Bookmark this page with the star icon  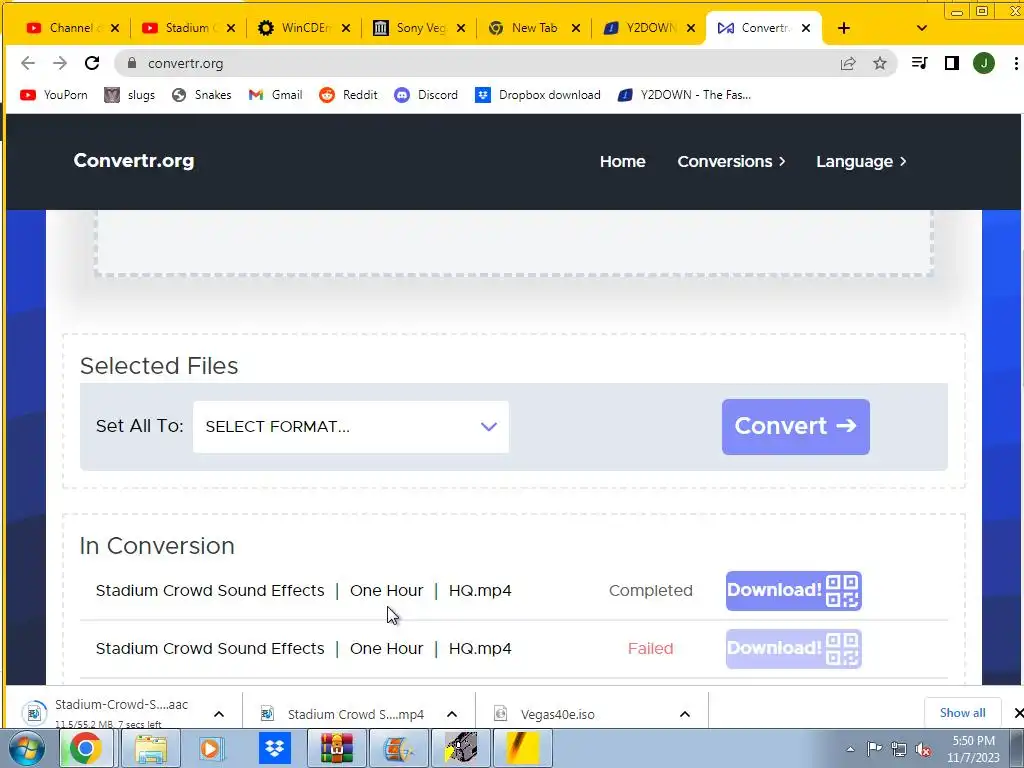tap(880, 63)
